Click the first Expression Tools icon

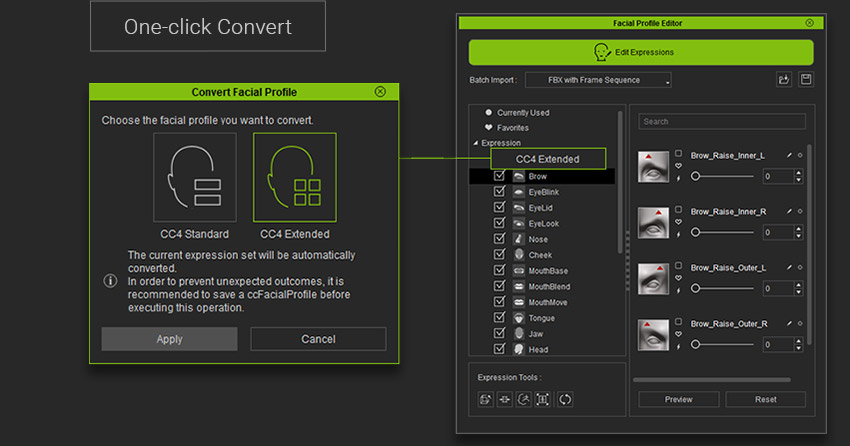tap(485, 399)
